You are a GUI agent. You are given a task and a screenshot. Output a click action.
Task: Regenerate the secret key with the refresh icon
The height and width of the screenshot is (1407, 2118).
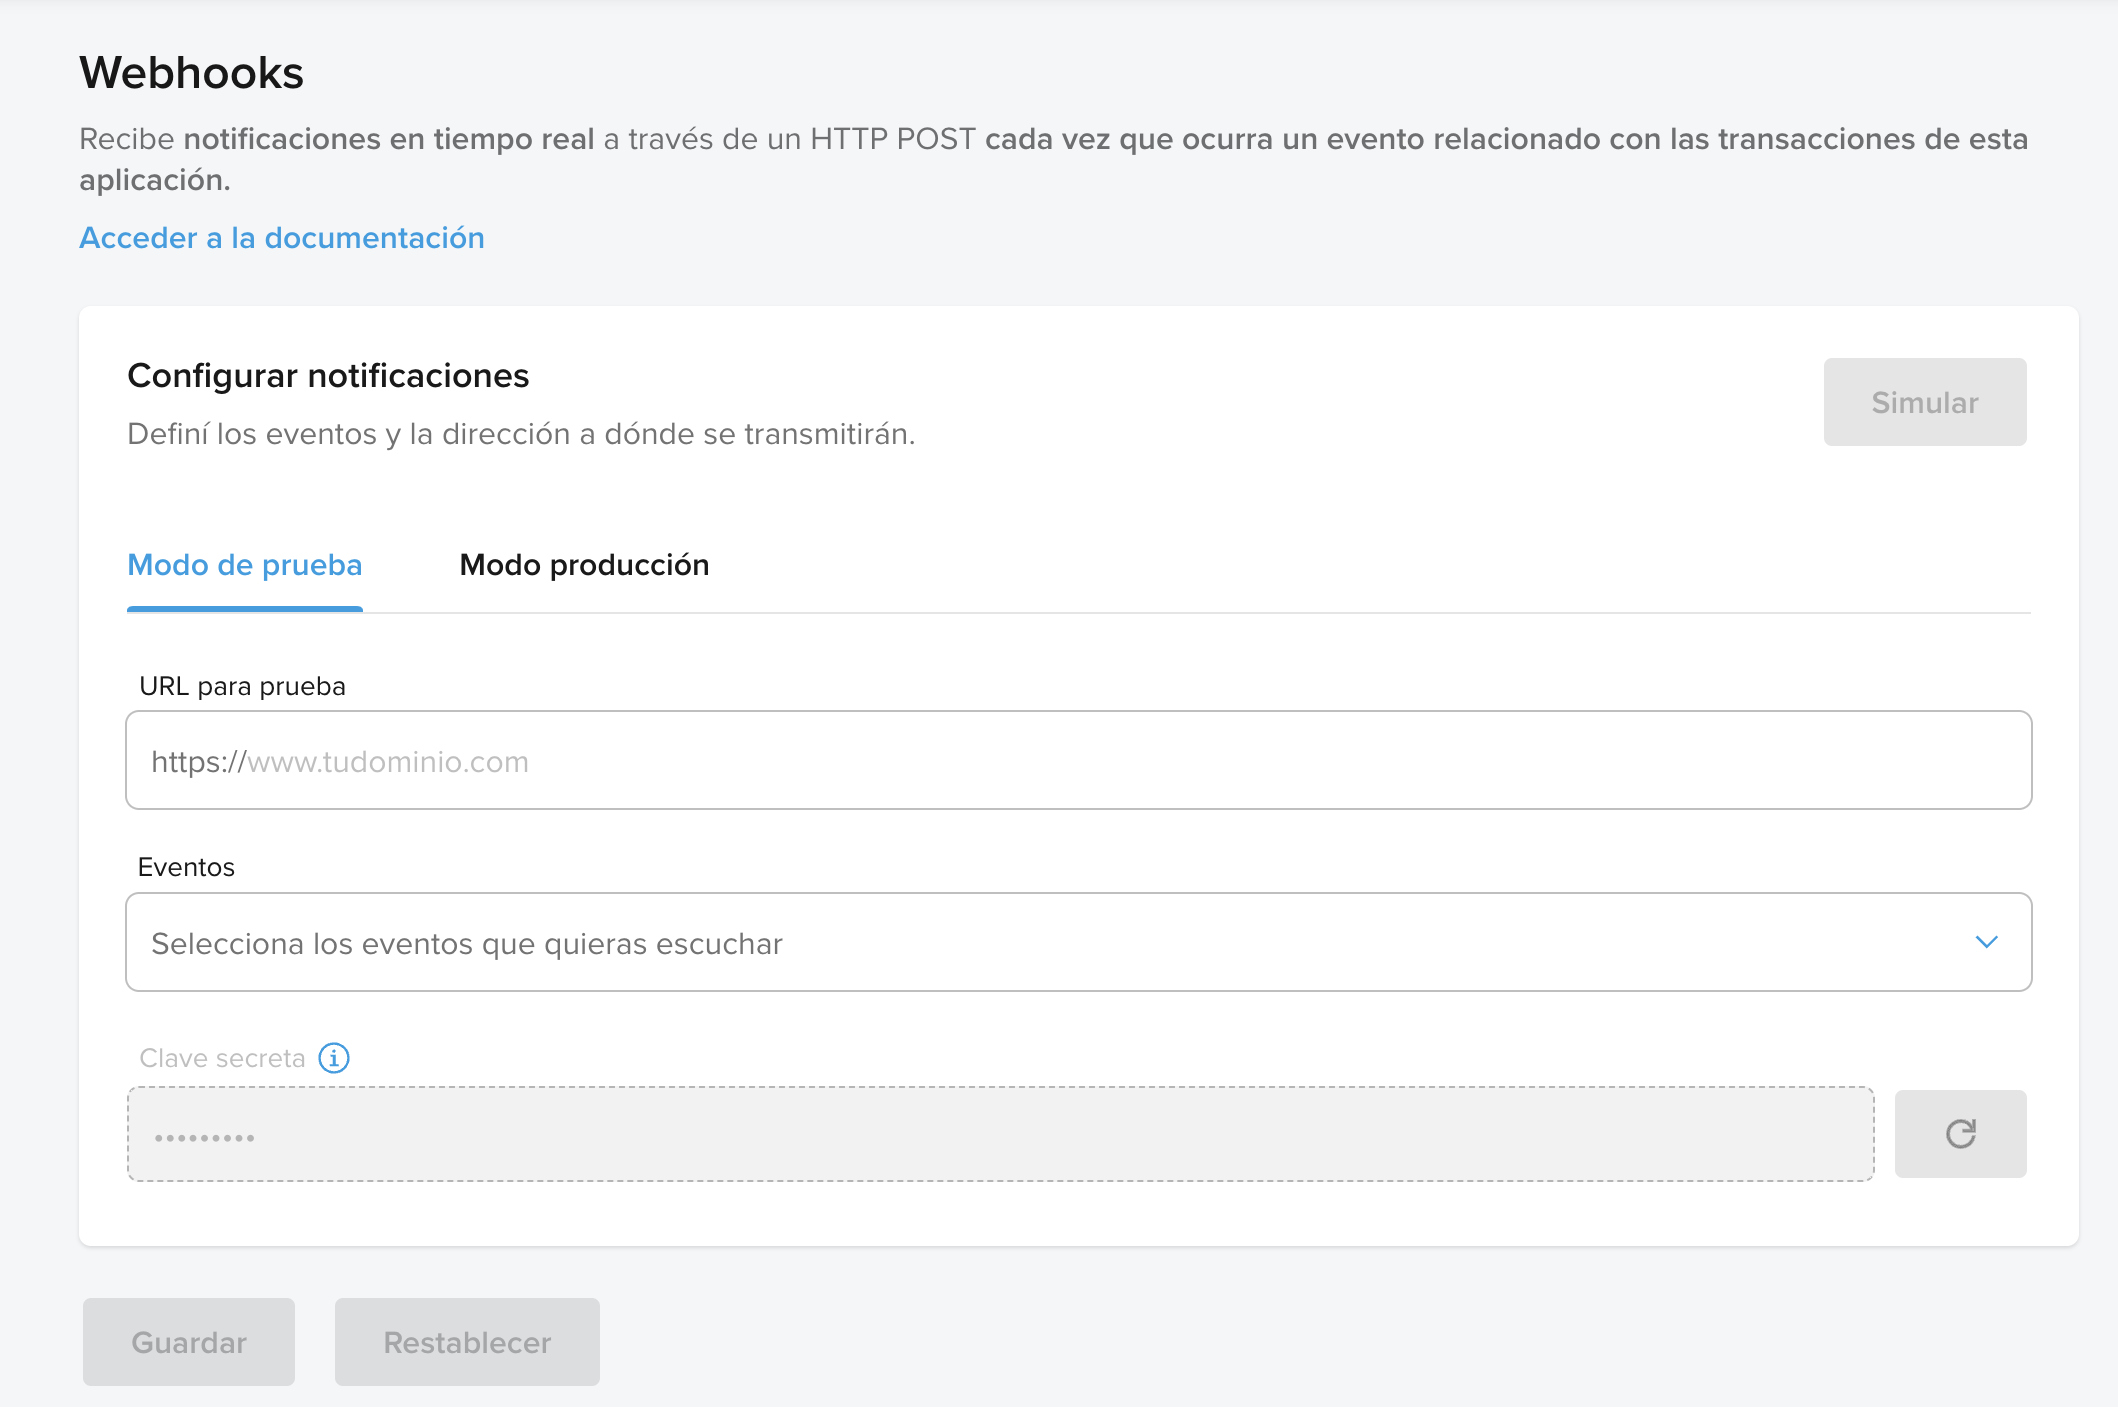click(1960, 1134)
